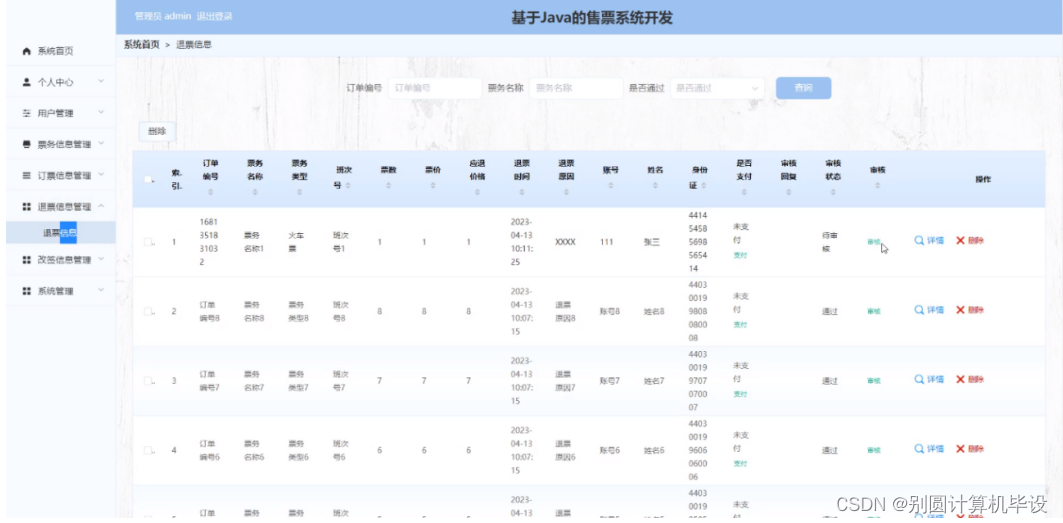Click 详情 text for 姓名7 row
Viewport: 1063px width, 523px height.
(936, 379)
